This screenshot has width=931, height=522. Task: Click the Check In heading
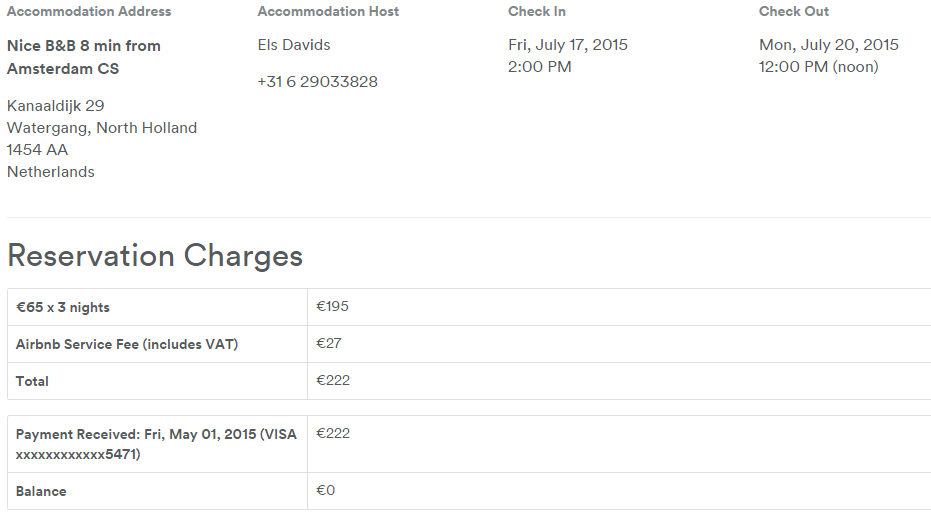537,11
